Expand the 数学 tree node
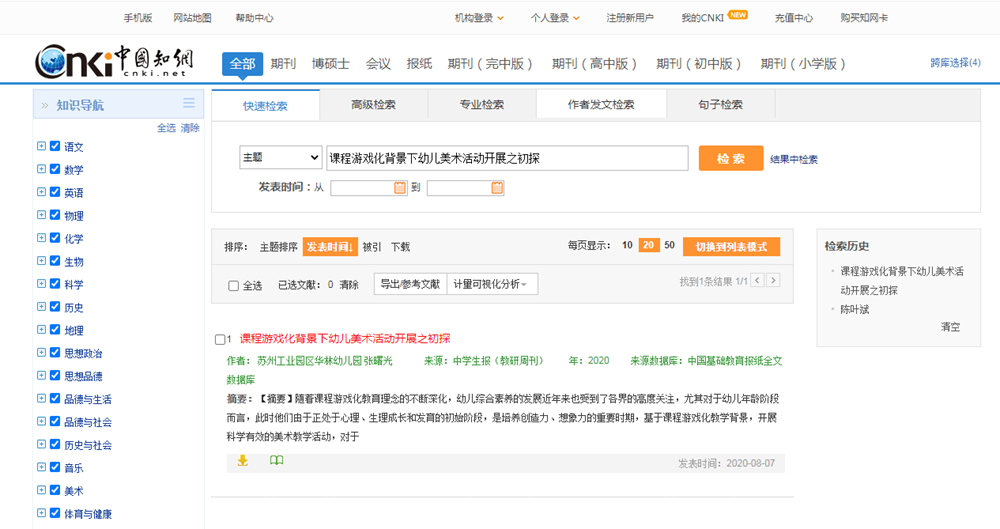Screen dimensions: 1000x529 coord(41,169)
